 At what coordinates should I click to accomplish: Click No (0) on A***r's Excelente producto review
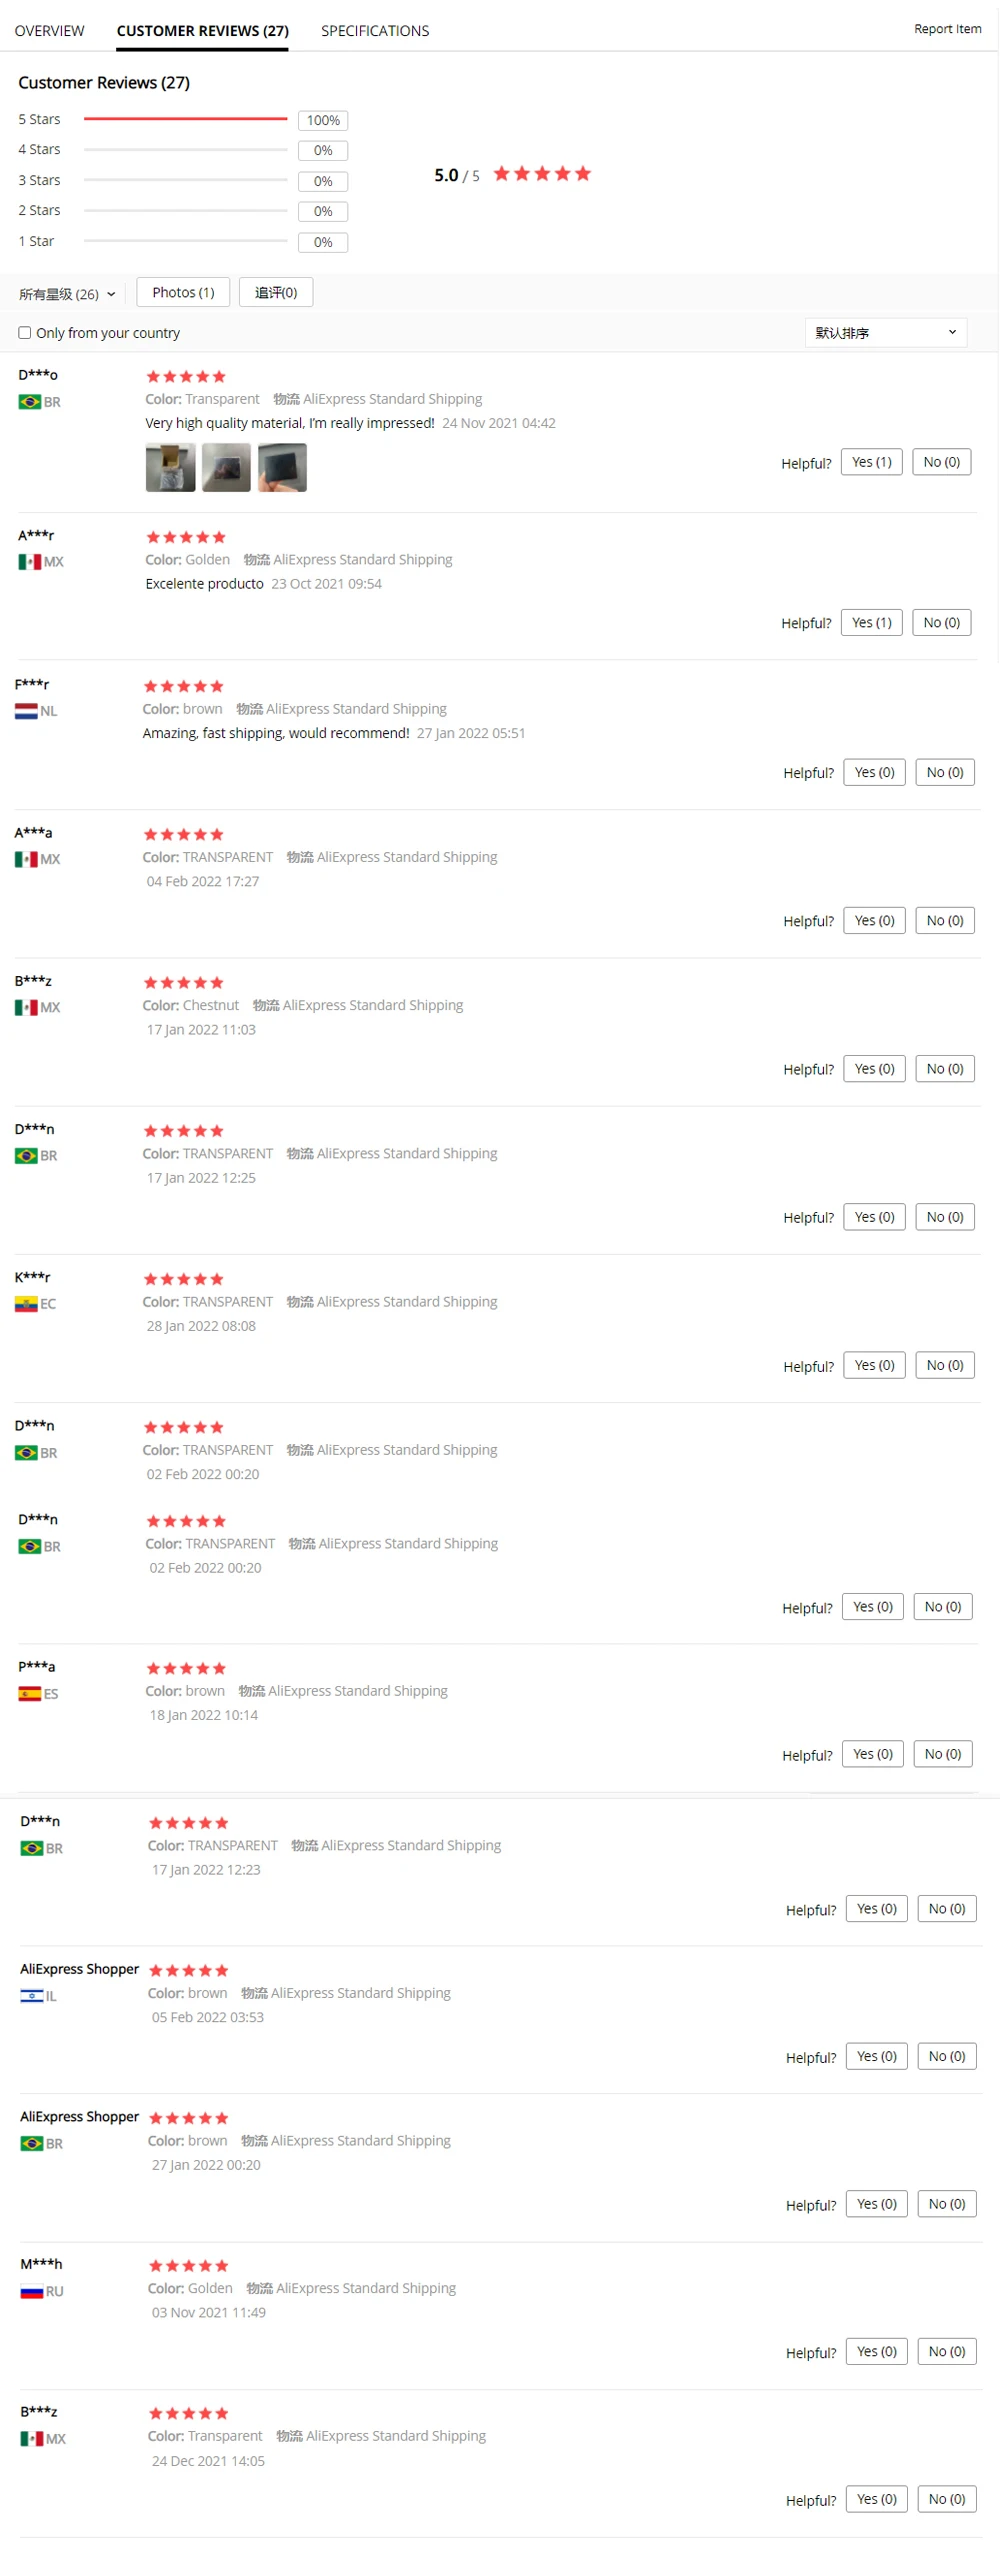tap(942, 623)
